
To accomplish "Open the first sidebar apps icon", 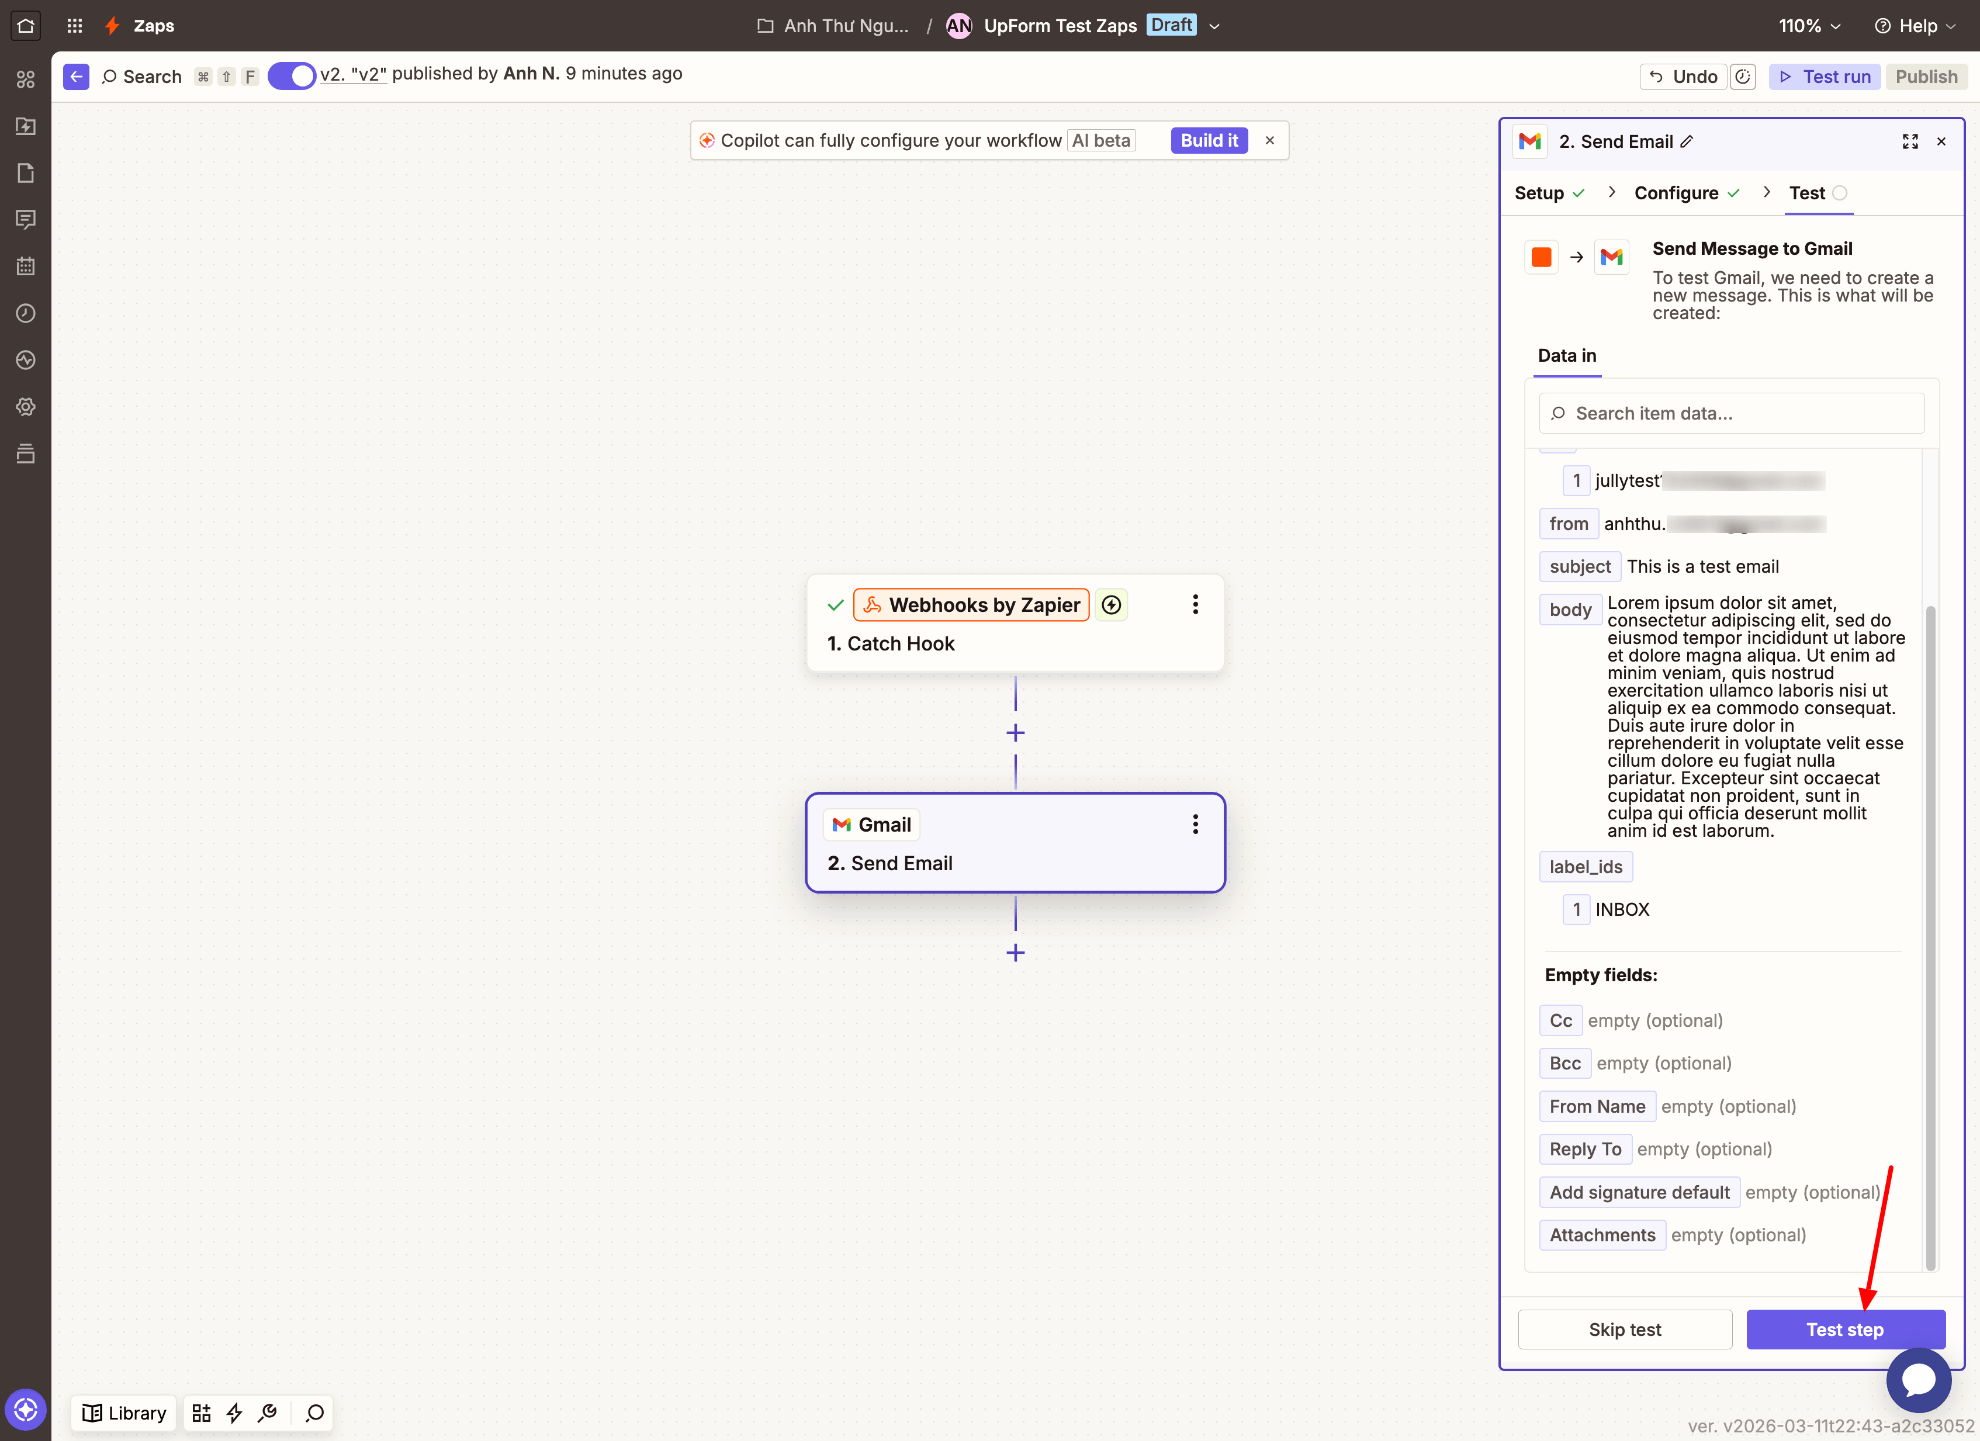I will [26, 79].
